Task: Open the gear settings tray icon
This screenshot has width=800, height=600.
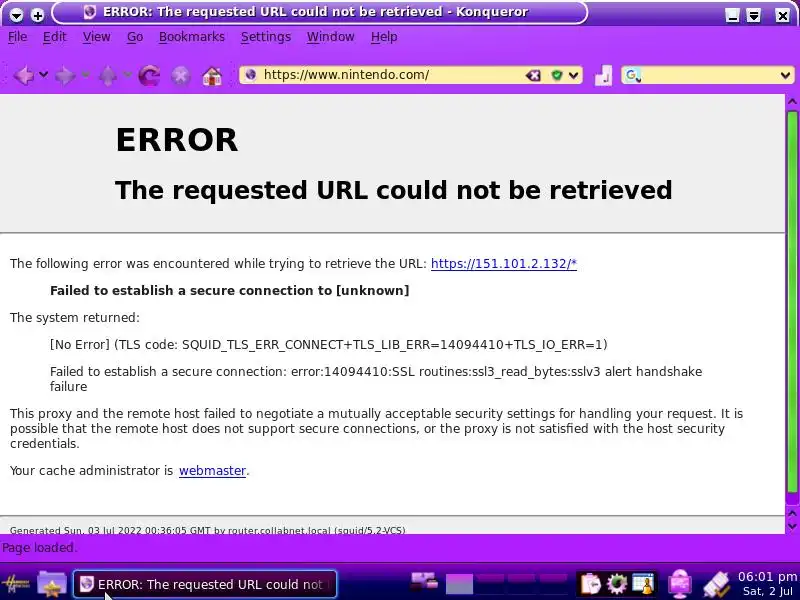Action: [x=617, y=584]
